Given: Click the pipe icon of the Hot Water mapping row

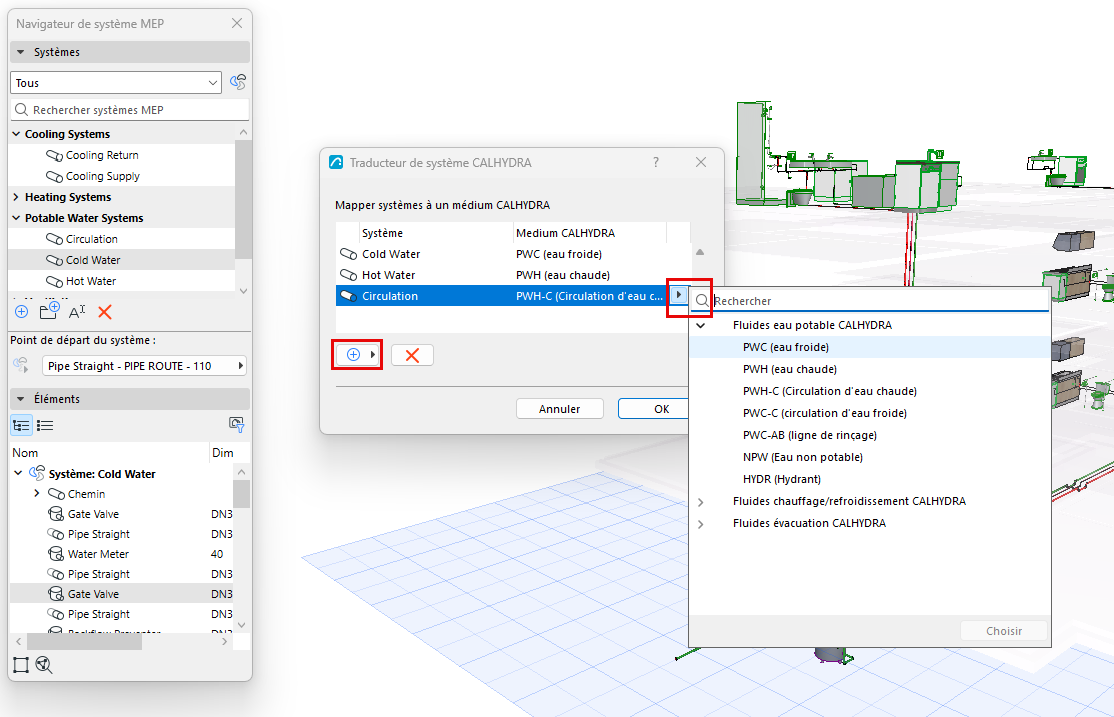Looking at the screenshot, I should 348,275.
